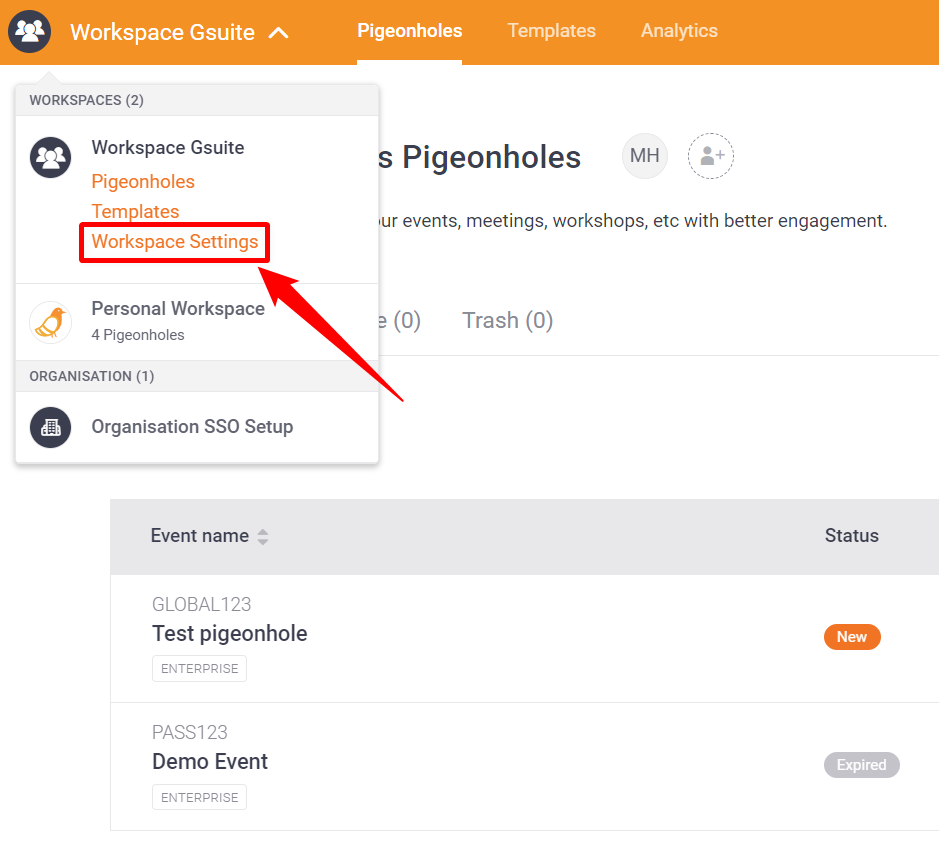Click the Workspace Gsuite icon in dropdown list
The width and height of the screenshot is (939, 857).
point(50,158)
